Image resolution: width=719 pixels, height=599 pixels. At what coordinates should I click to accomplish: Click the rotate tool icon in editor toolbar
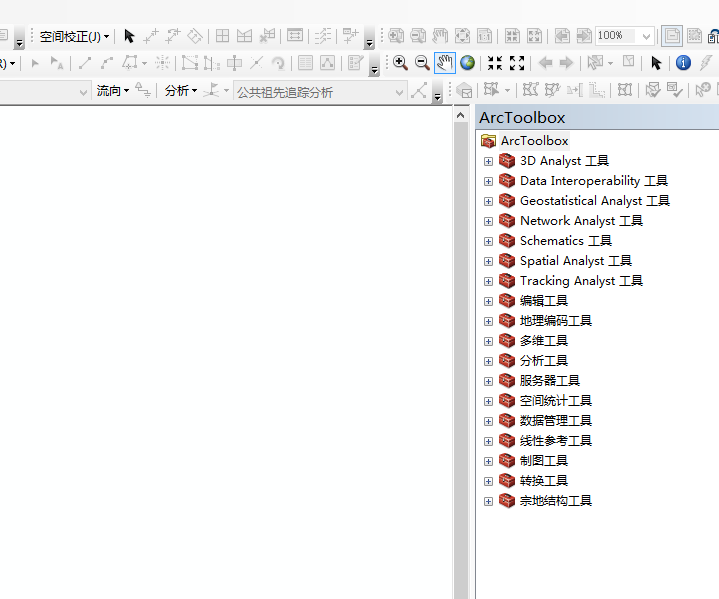(278, 63)
